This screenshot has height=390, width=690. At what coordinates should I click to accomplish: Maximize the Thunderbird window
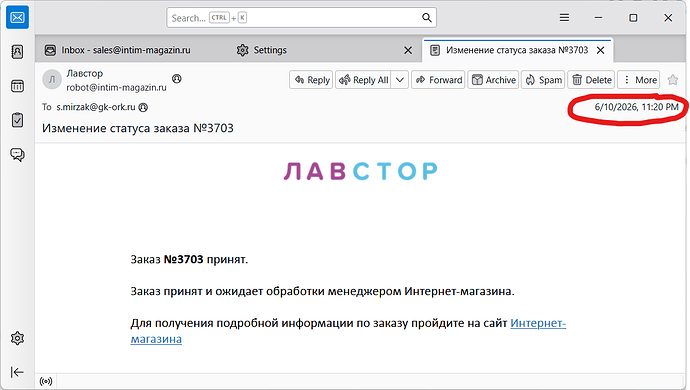tap(633, 18)
